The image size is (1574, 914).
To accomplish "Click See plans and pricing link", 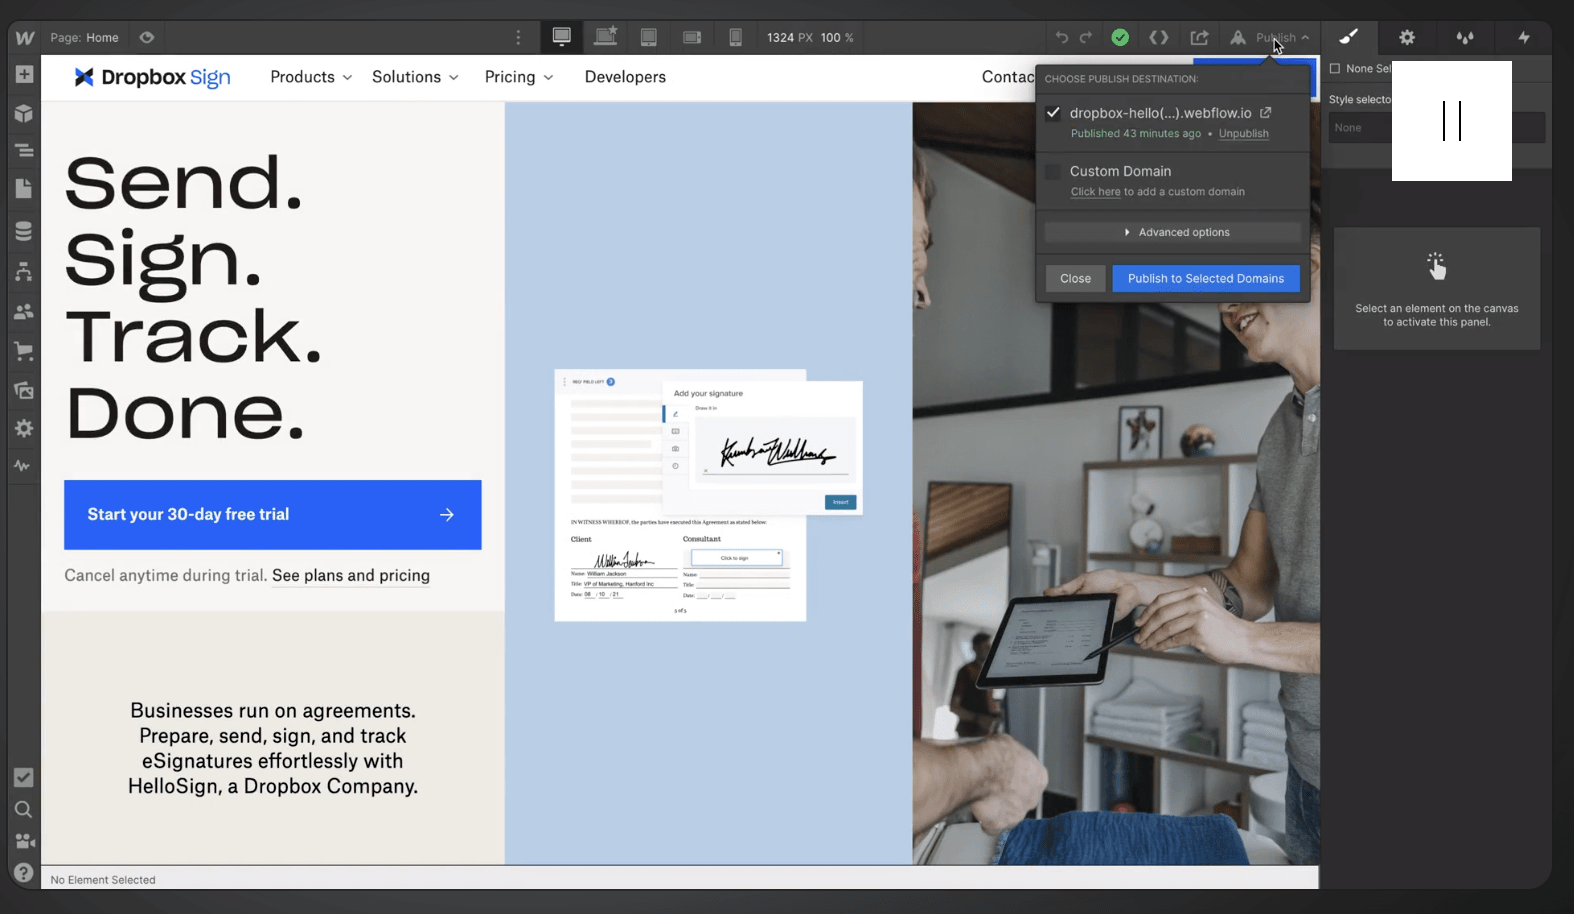I will click(351, 575).
